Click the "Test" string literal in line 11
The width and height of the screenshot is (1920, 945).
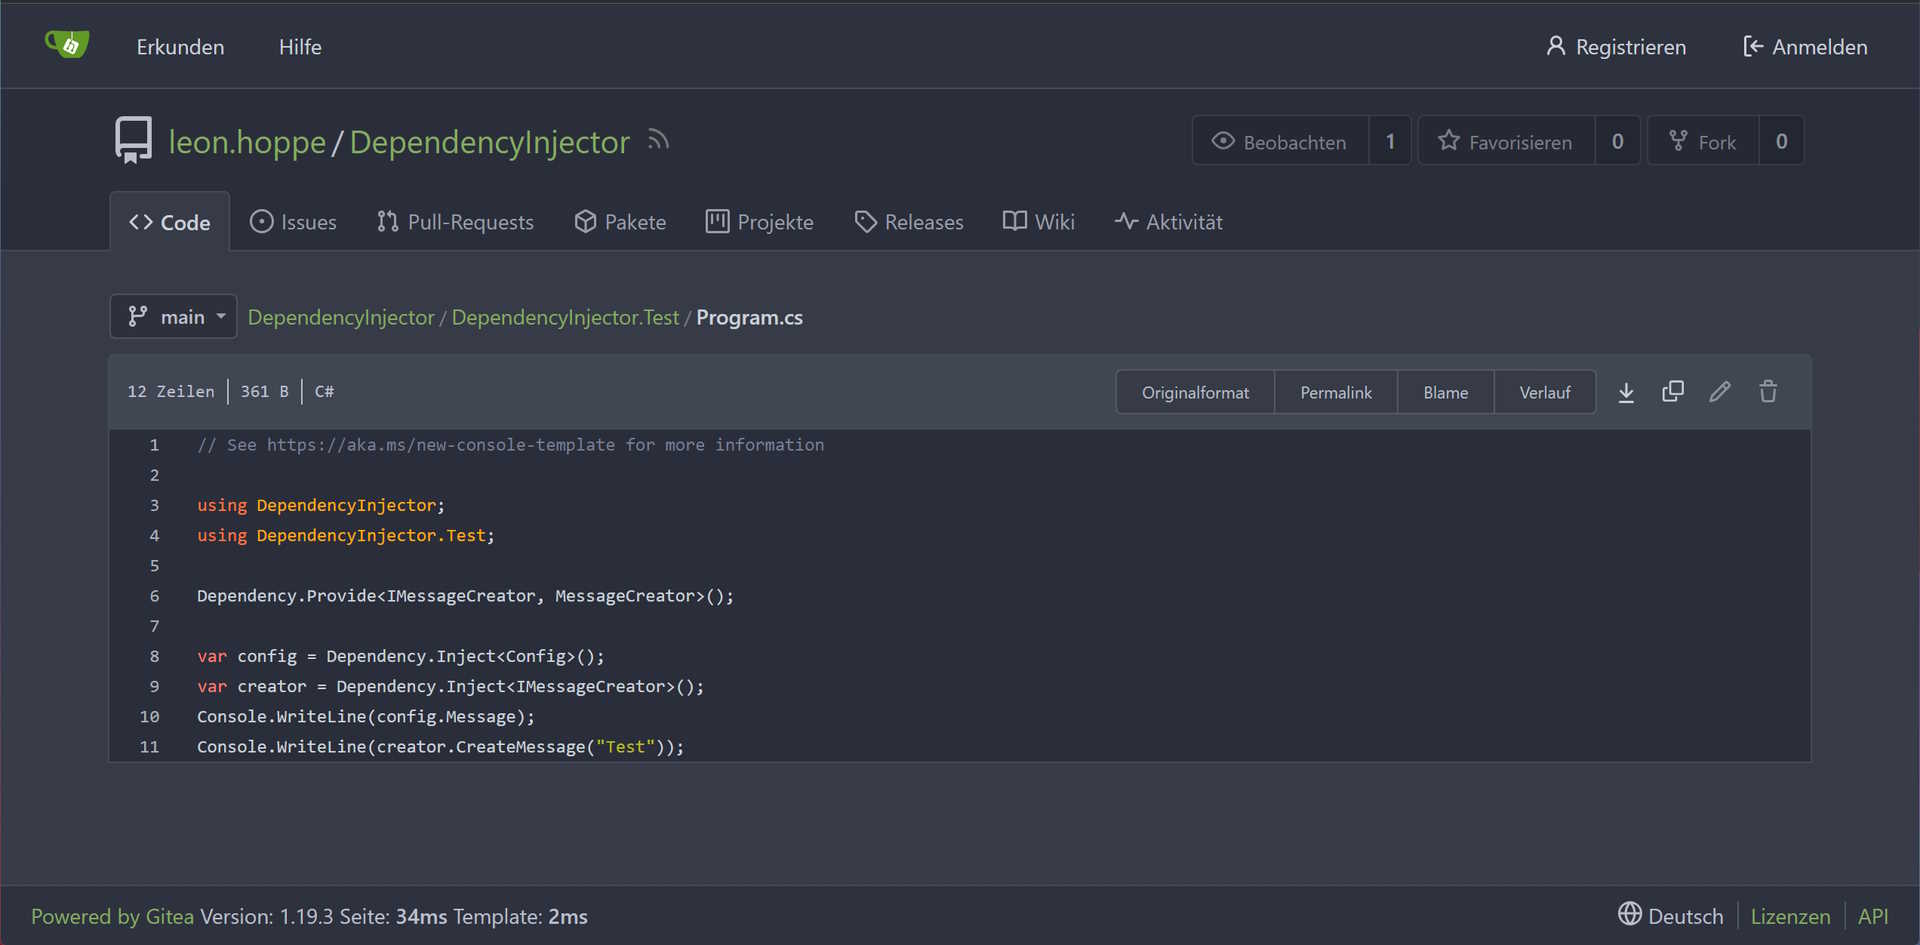coord(625,747)
